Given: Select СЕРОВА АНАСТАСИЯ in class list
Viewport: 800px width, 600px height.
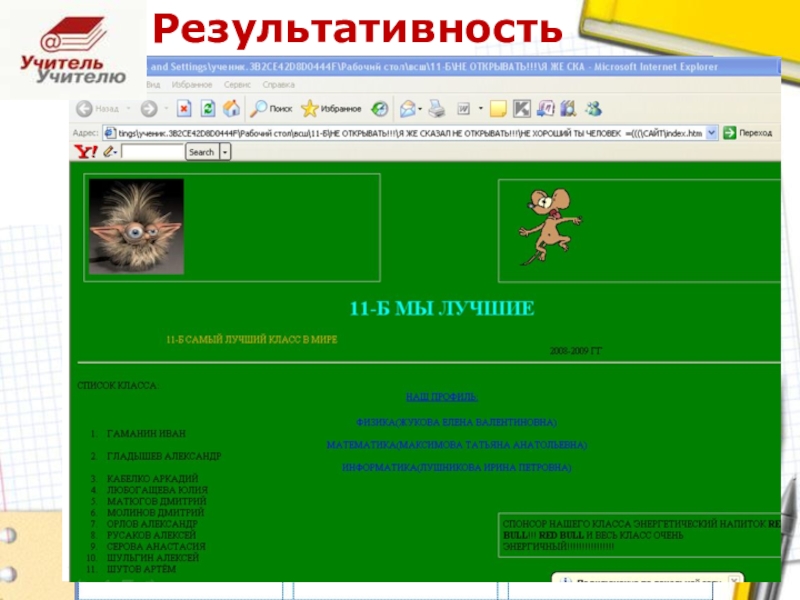Looking at the screenshot, I should (x=156, y=546).
